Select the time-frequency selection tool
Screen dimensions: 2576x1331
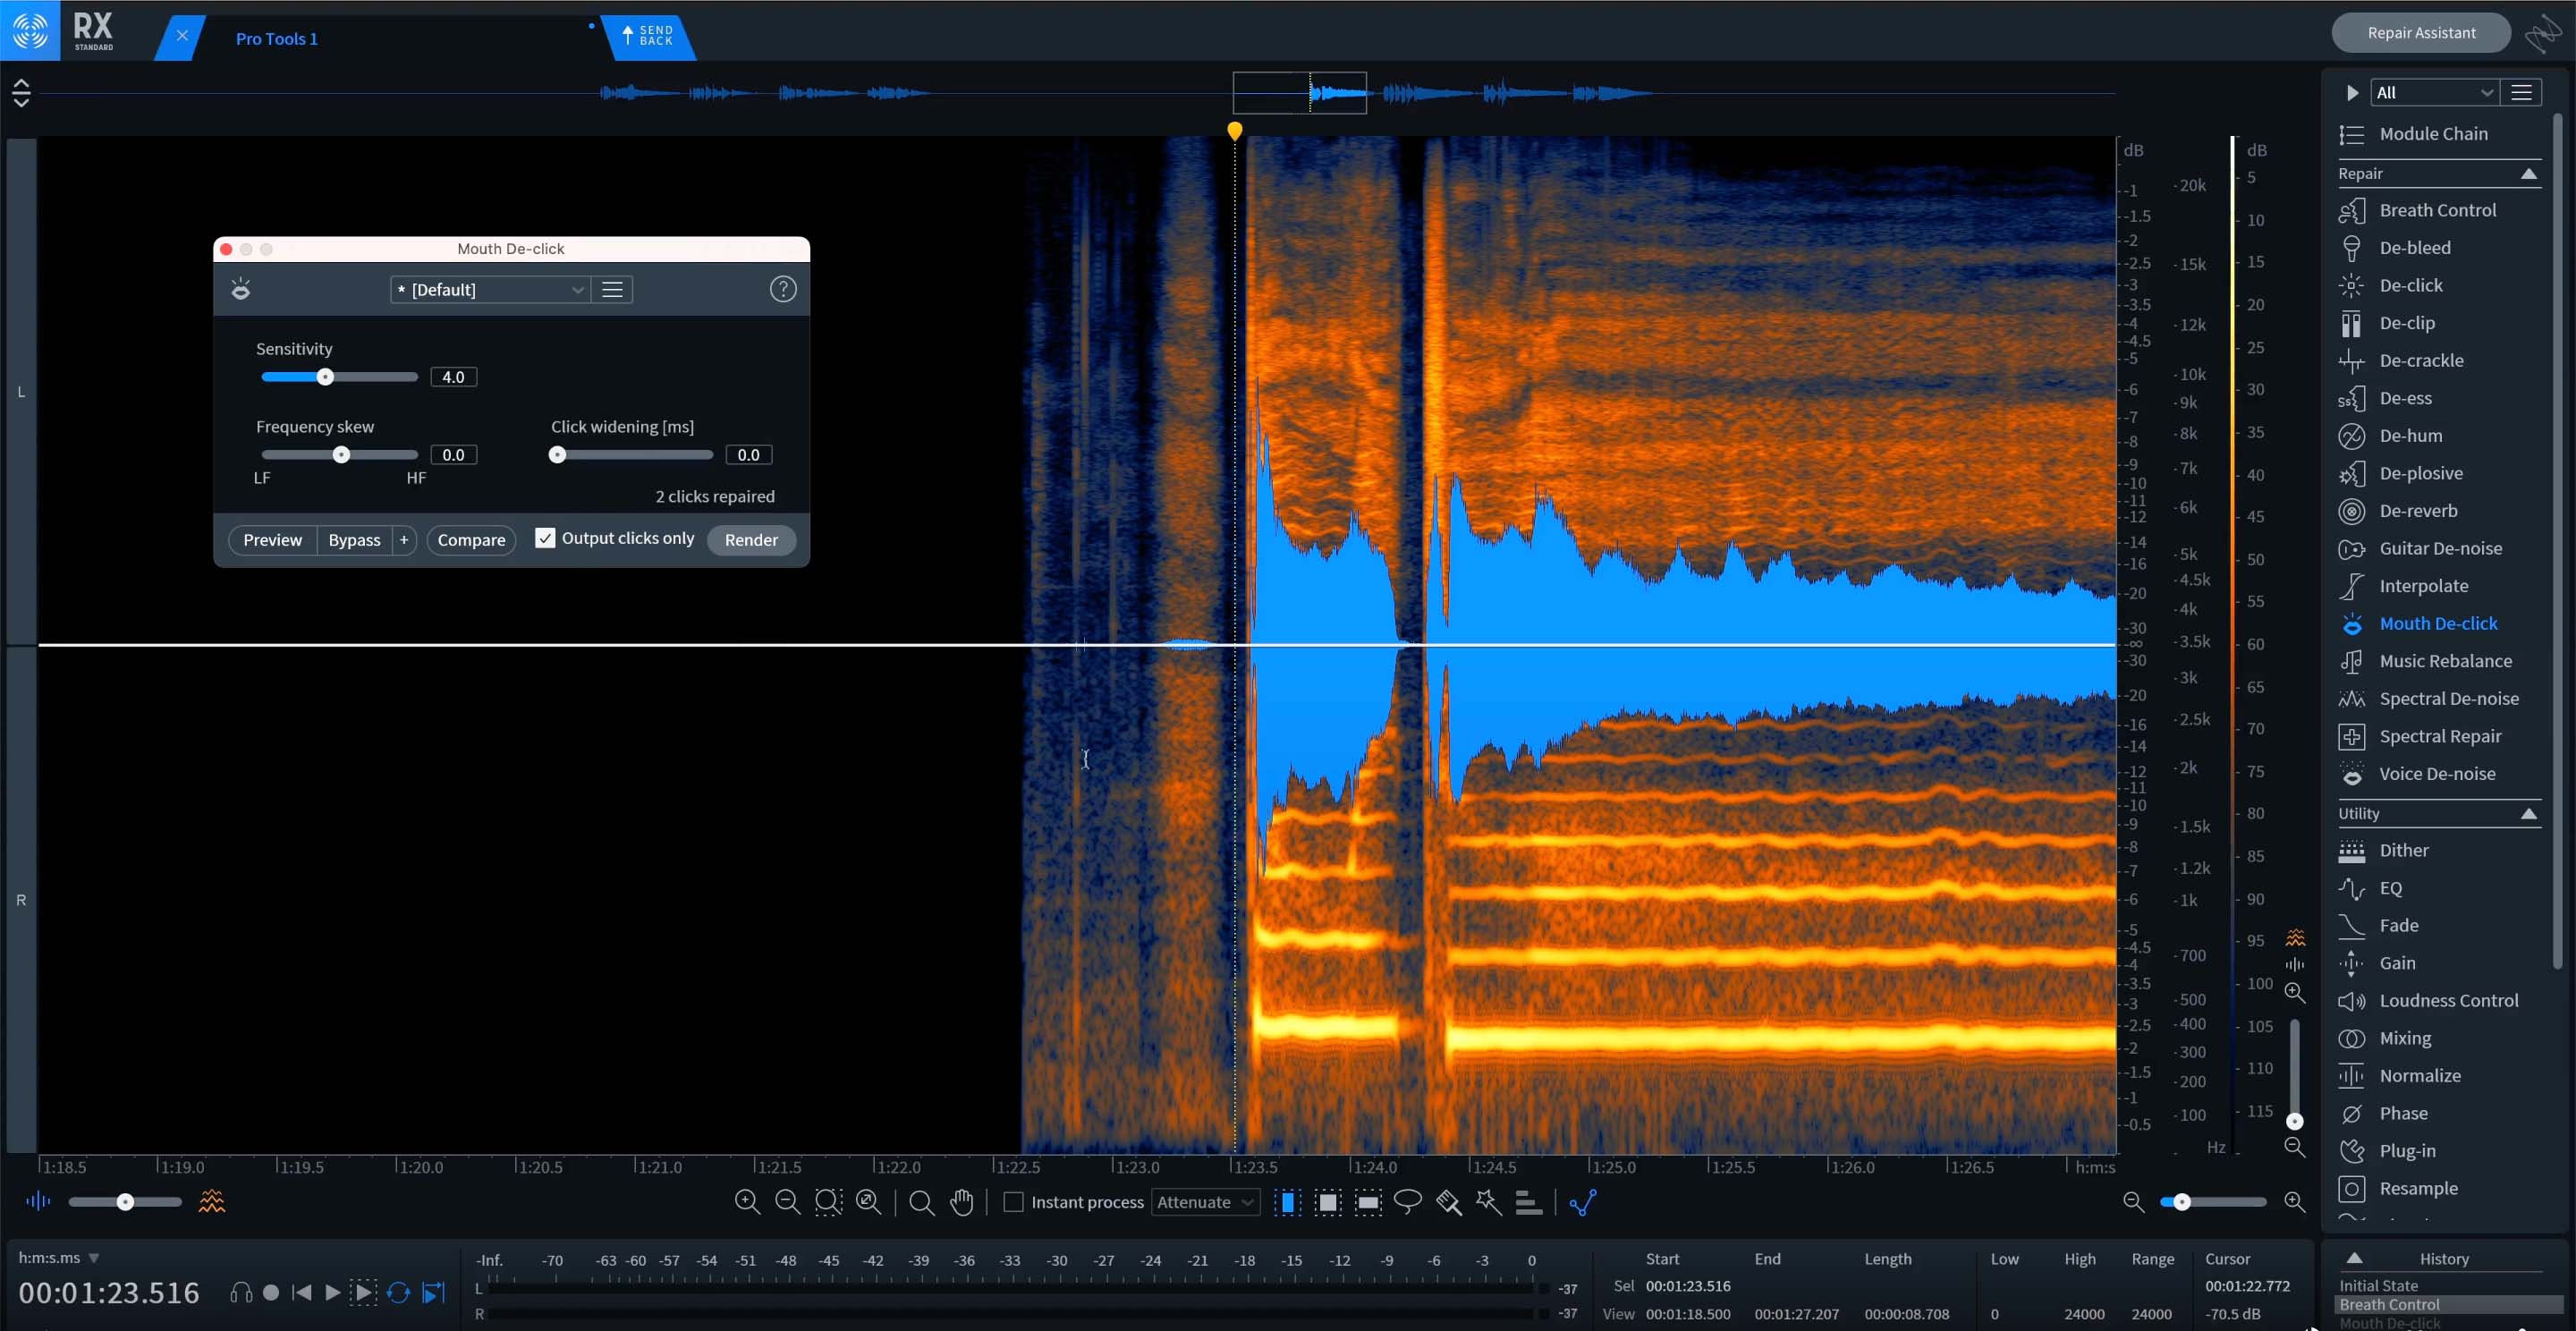click(x=1328, y=1202)
